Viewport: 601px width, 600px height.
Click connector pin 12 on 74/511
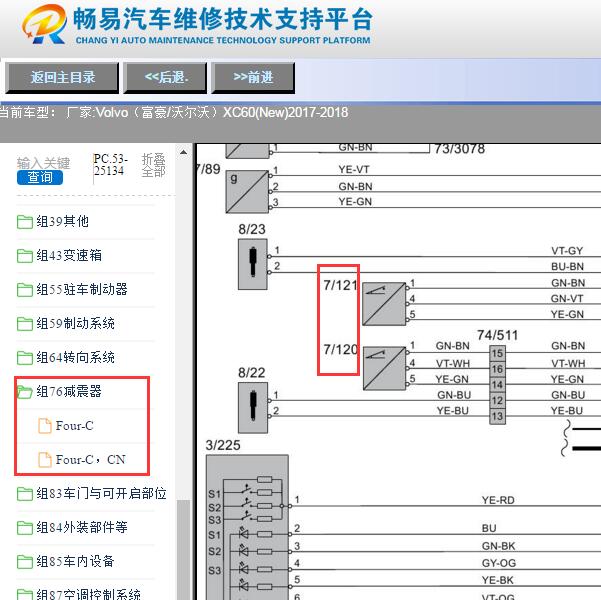coord(498,401)
